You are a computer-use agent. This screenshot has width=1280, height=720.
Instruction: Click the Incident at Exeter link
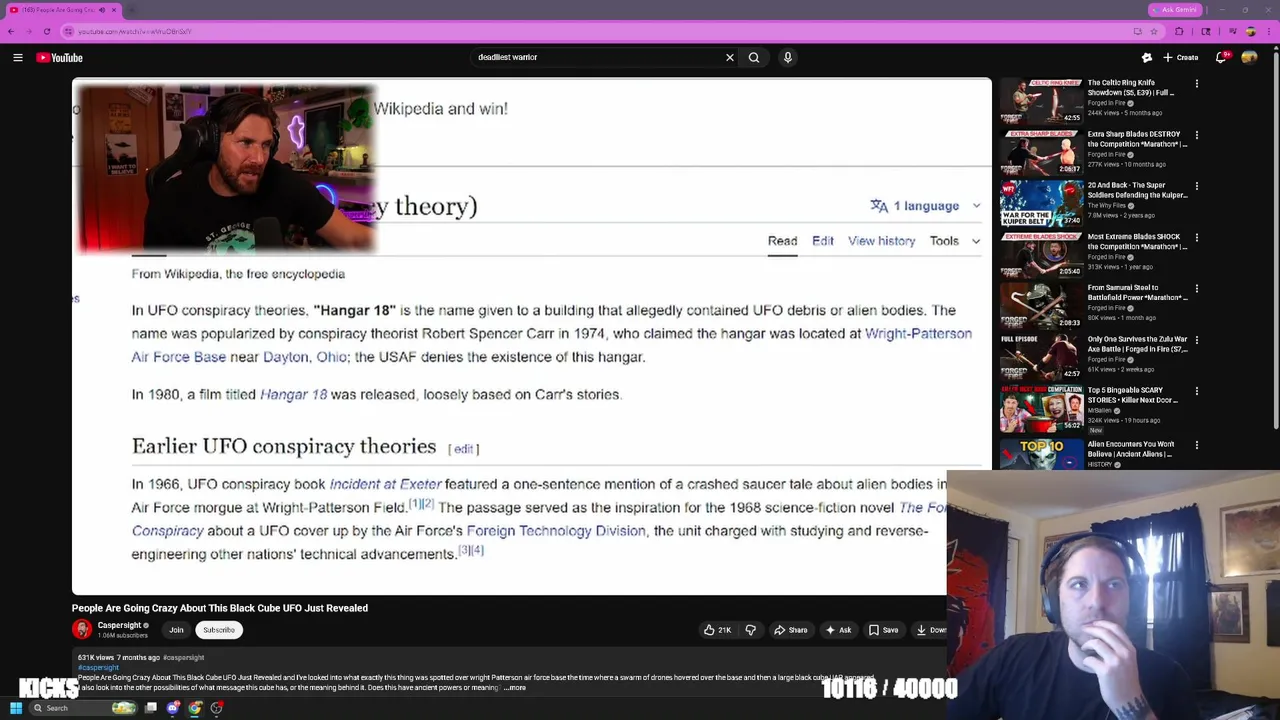tap(385, 484)
